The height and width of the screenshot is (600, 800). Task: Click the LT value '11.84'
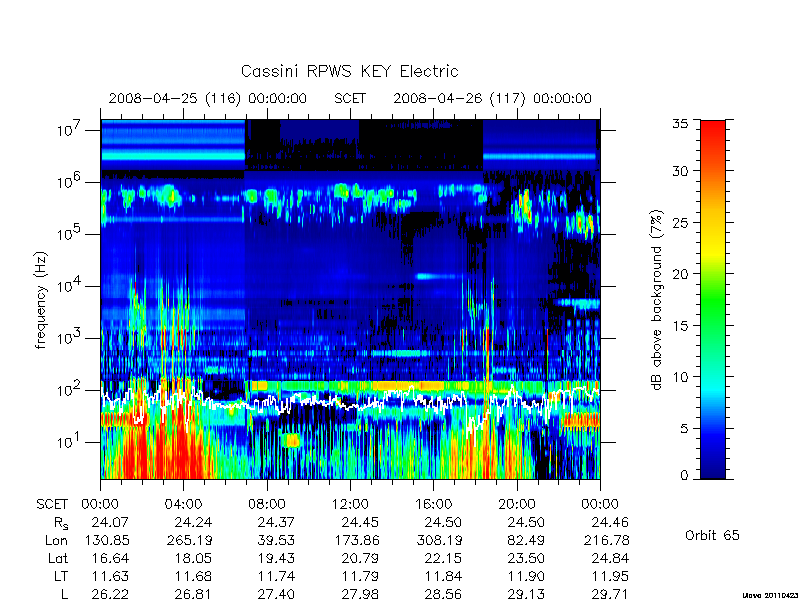click(x=443, y=576)
